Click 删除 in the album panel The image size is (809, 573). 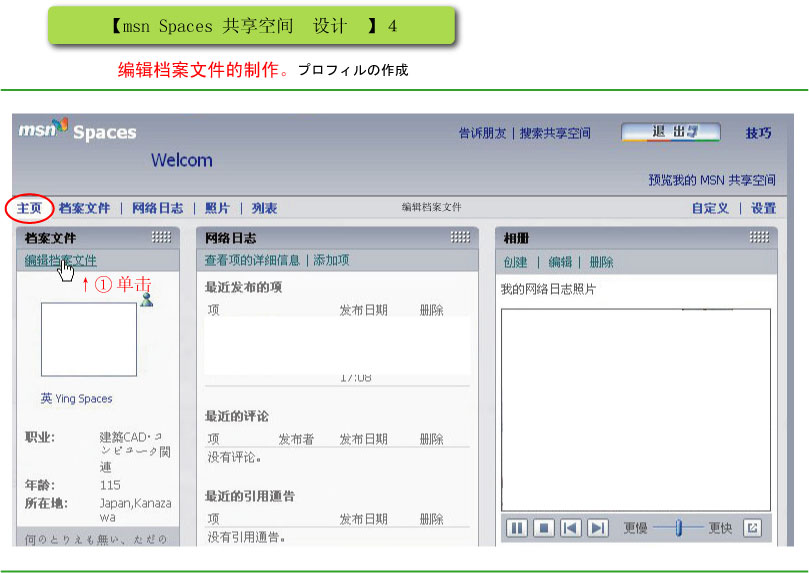601,262
